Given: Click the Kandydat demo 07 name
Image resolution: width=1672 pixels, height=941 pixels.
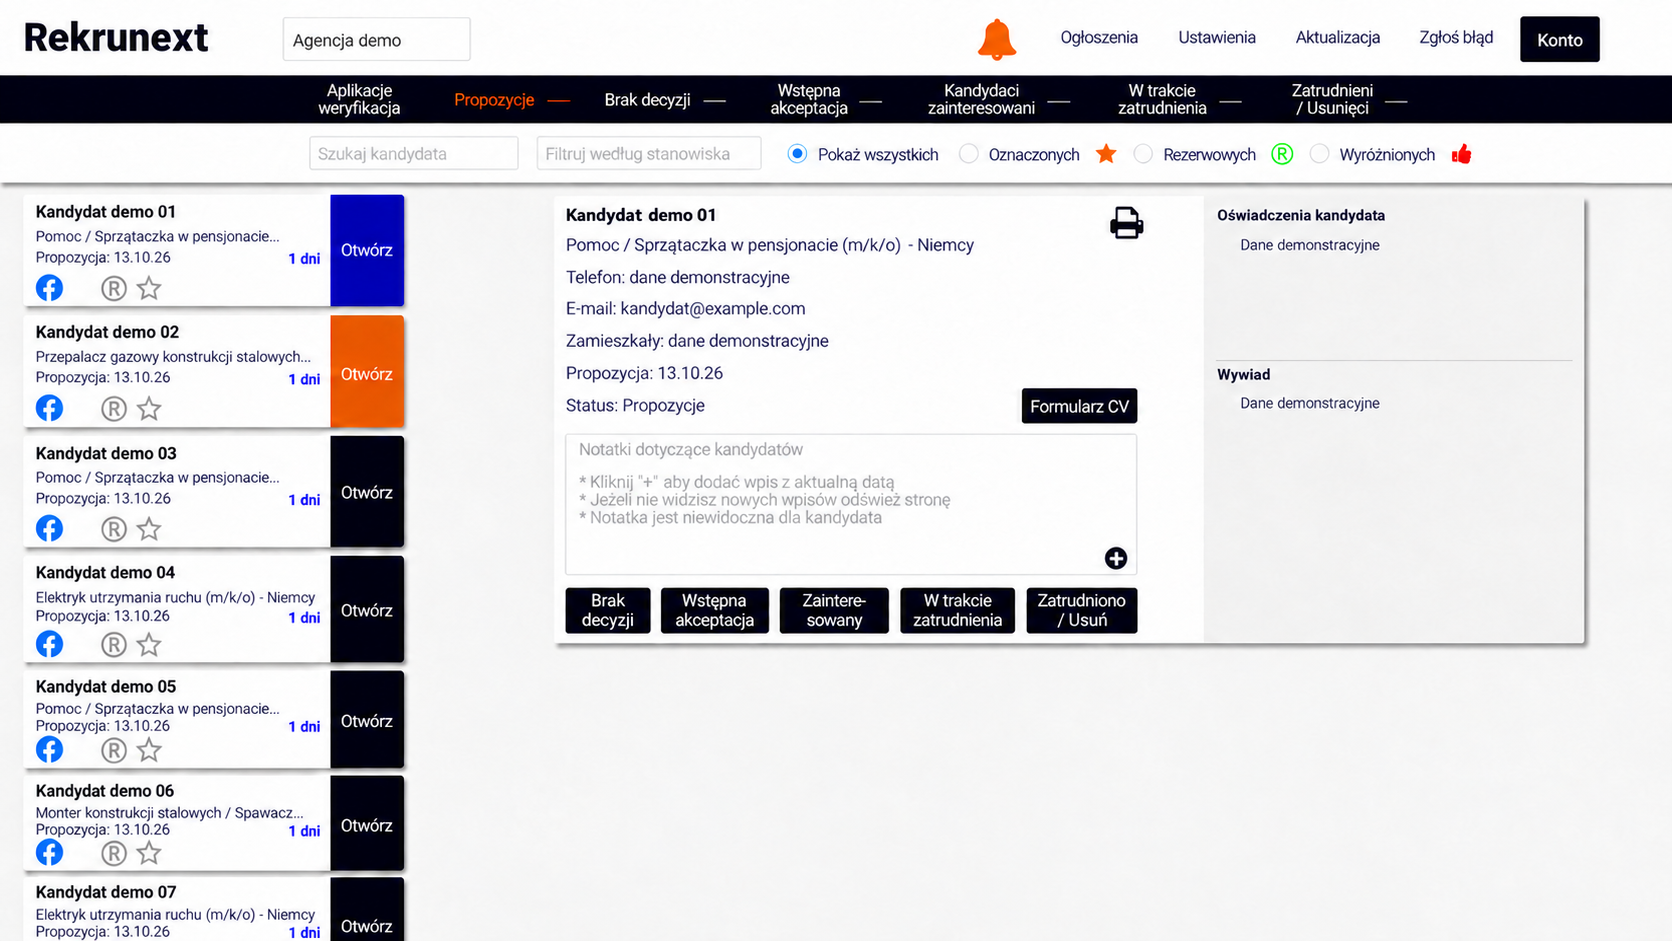Looking at the screenshot, I should click(106, 892).
